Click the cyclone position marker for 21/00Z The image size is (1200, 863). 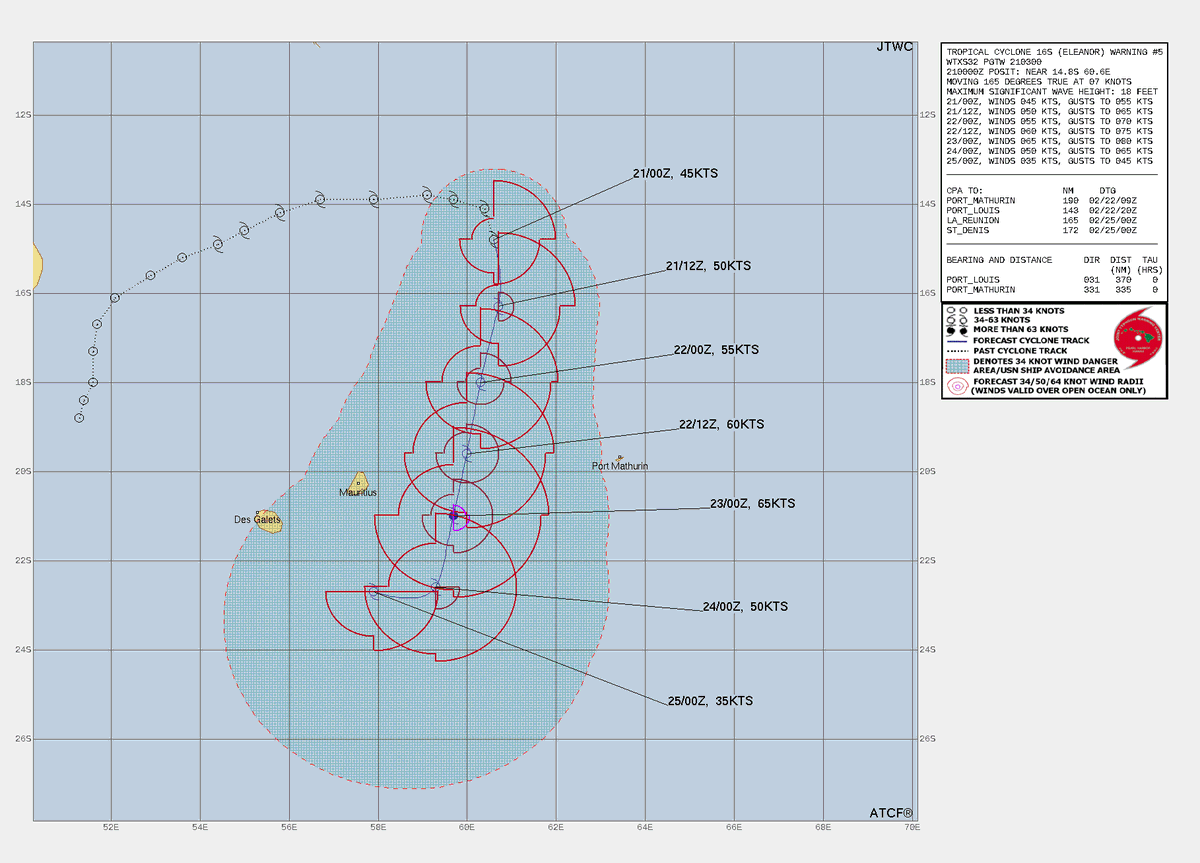click(494, 240)
